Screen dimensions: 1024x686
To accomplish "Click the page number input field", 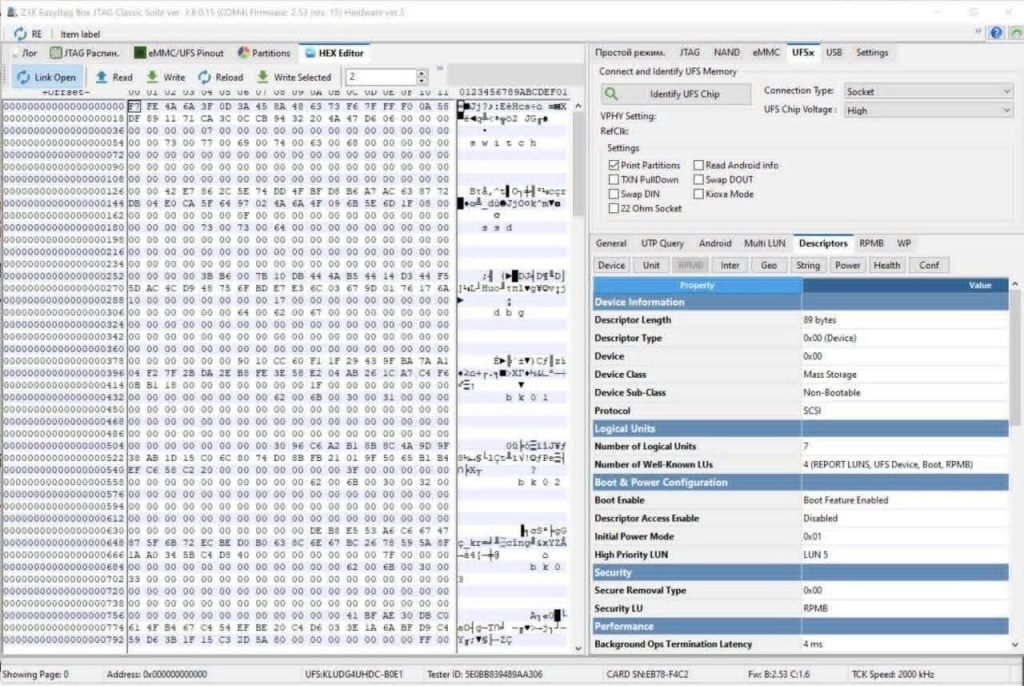I will (x=380, y=77).
